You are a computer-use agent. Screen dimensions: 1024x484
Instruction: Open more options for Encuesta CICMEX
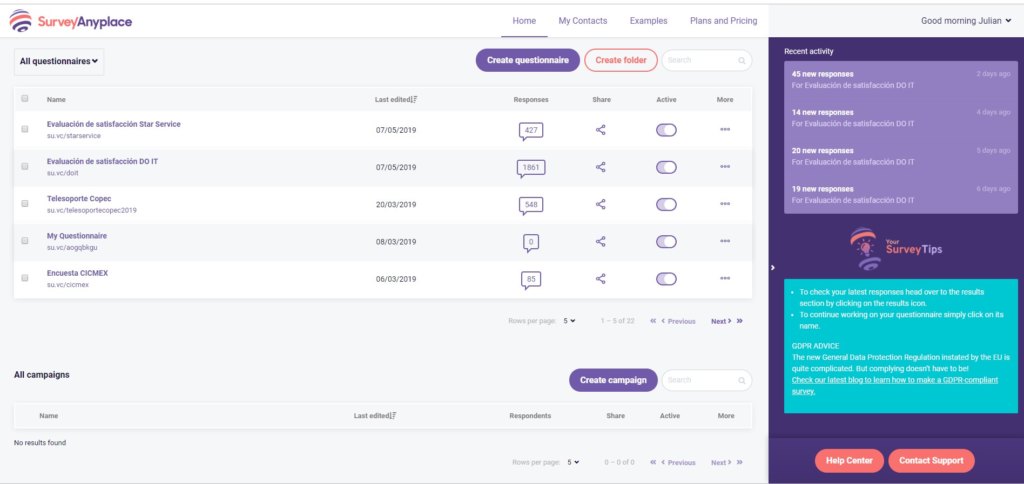[725, 279]
